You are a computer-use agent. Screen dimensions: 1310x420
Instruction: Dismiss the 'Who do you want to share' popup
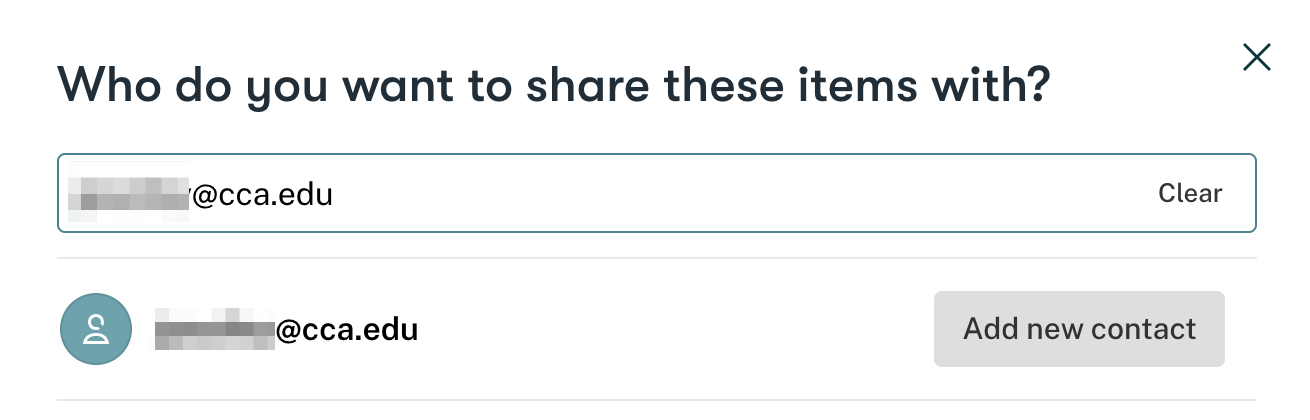pos(1256,58)
